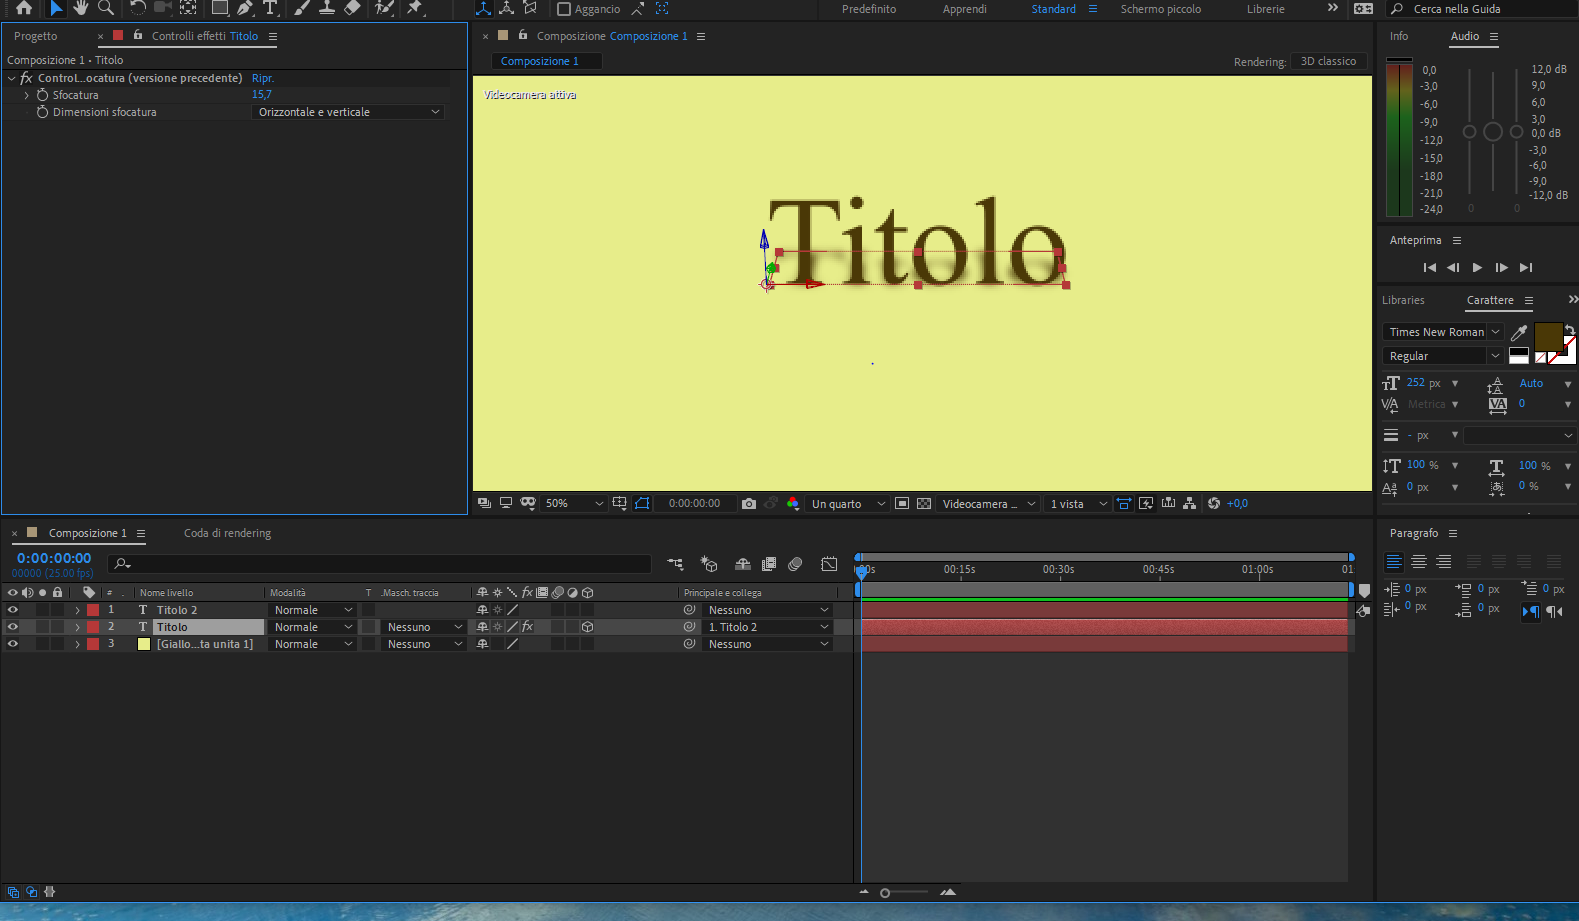This screenshot has width=1579, height=921.
Task: Pick color with Character eyedropper
Action: [1519, 332]
